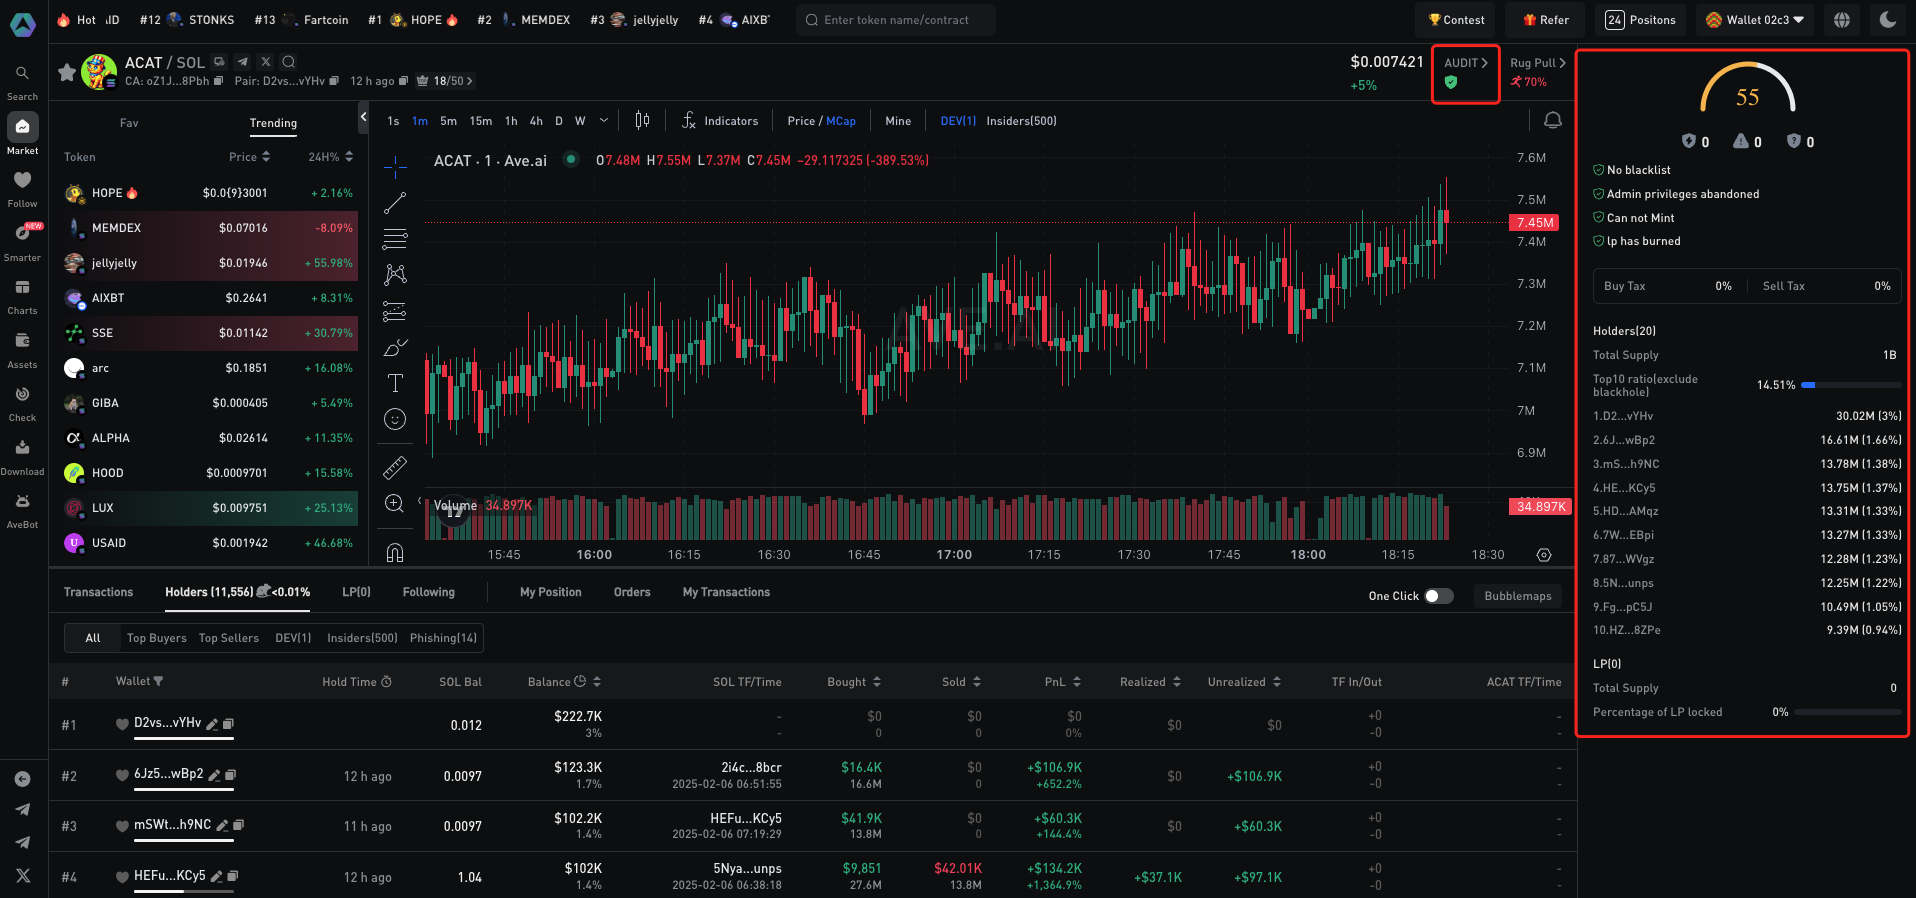Screen dimensions: 1916x898
Task: Open the Wallet 02c3 dropdown
Action: click(x=1755, y=20)
